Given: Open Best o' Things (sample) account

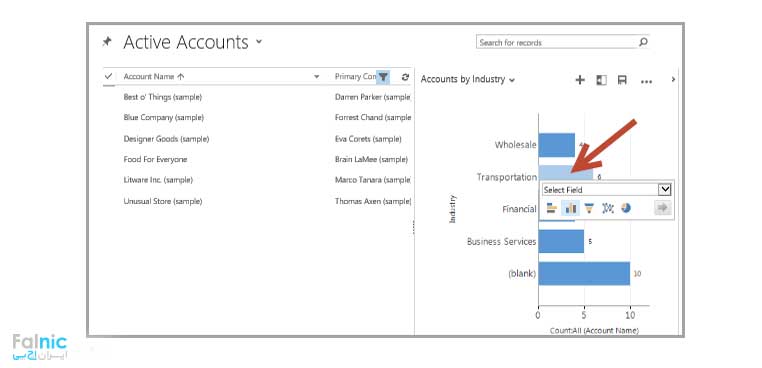Looking at the screenshot, I should pos(163,97).
